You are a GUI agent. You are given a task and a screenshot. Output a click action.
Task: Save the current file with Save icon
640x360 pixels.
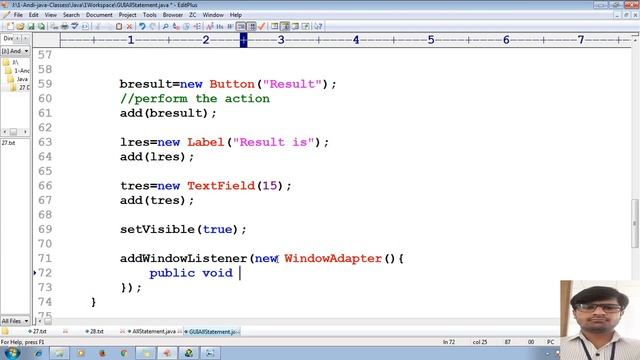pos(31,27)
